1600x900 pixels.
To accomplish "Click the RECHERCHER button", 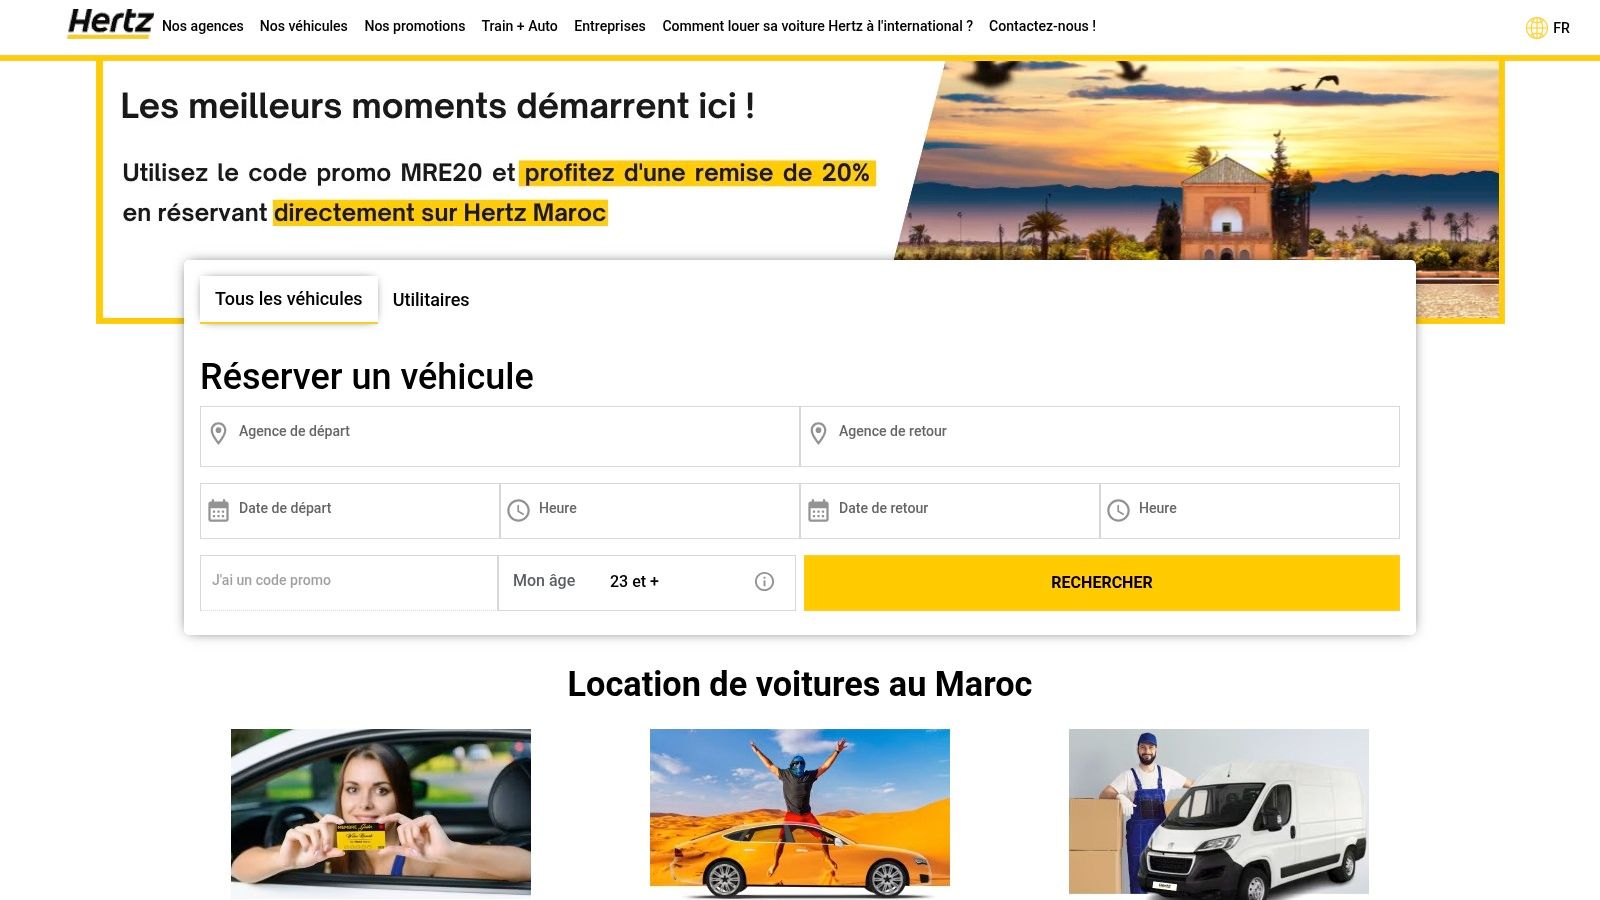I will (1102, 583).
